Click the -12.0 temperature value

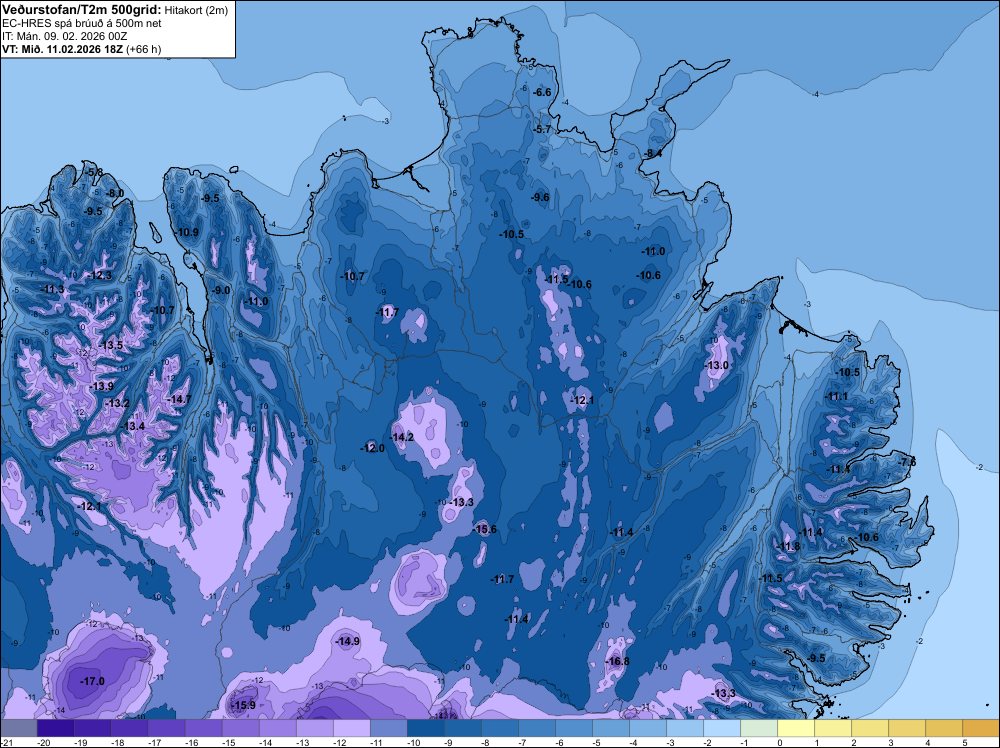(372, 448)
